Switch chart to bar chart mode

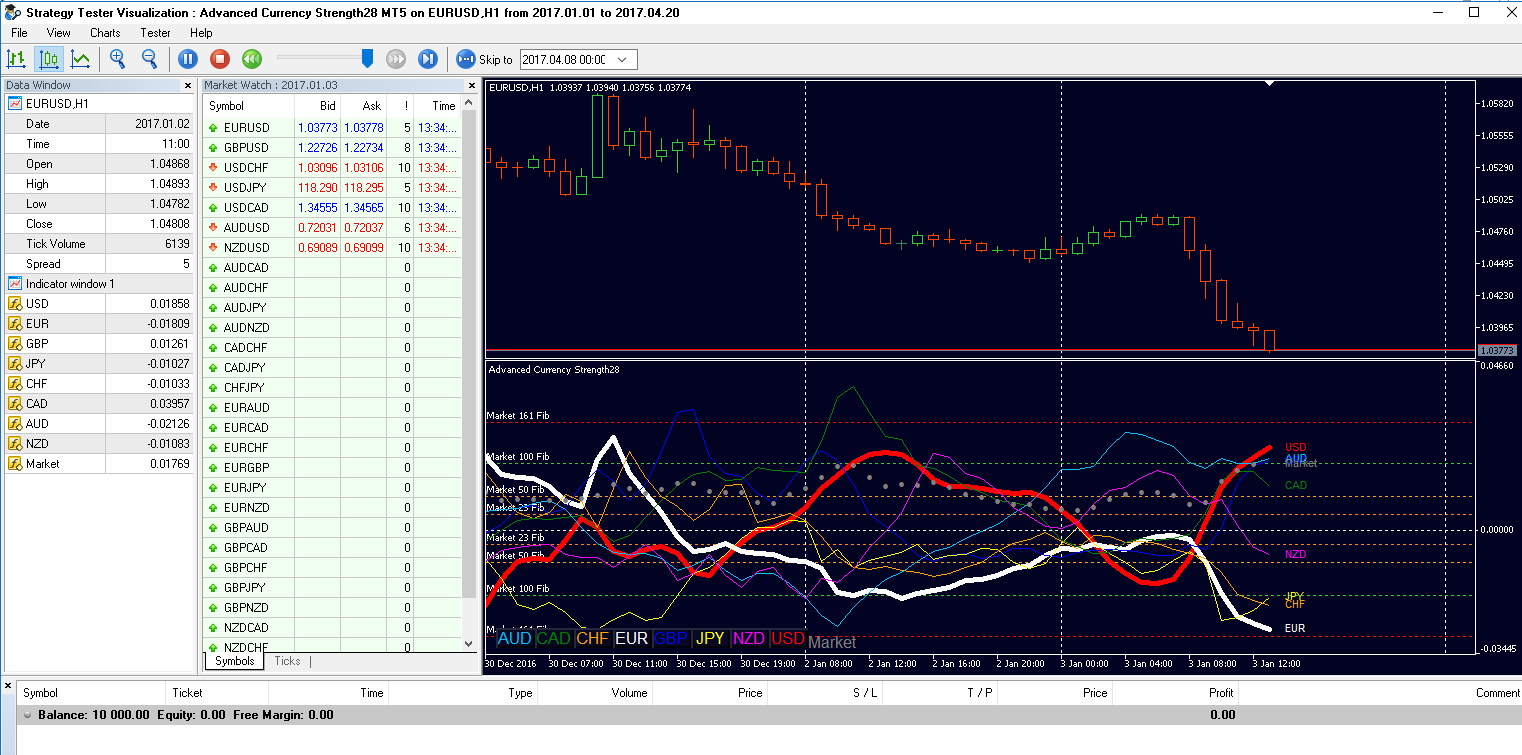click(x=17, y=59)
